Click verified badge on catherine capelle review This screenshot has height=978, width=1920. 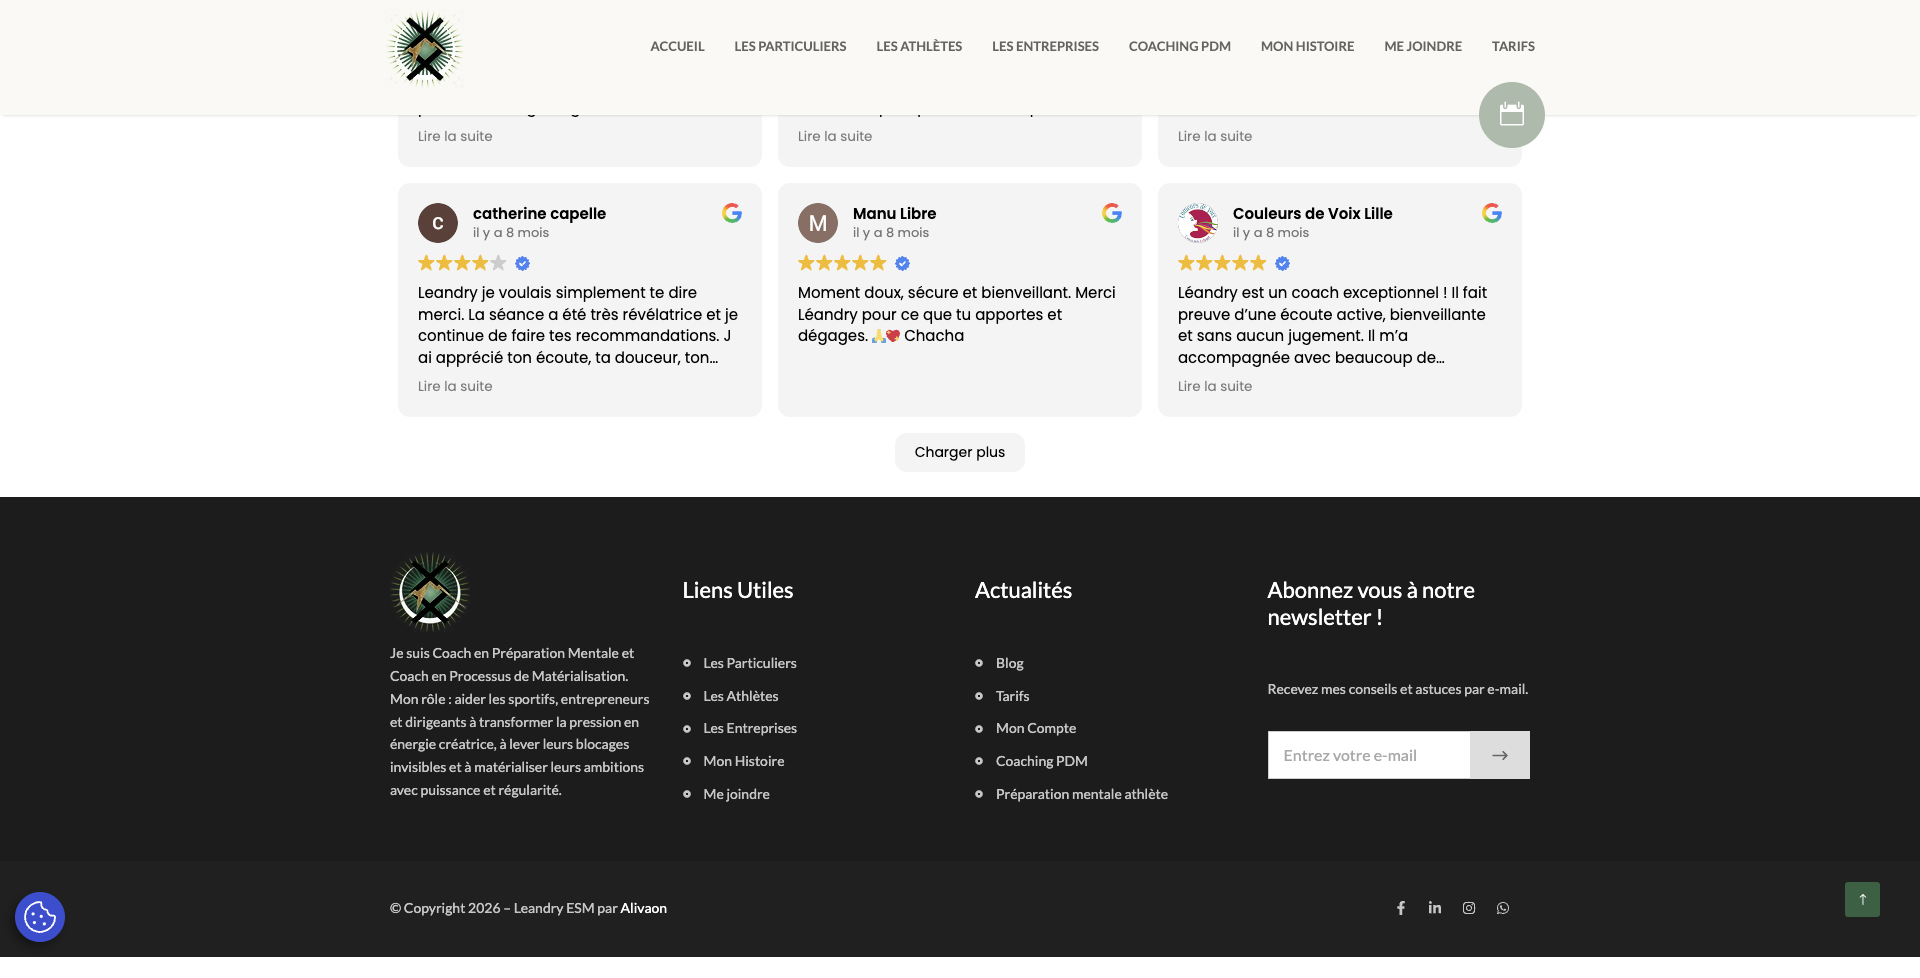pyautogui.click(x=522, y=264)
